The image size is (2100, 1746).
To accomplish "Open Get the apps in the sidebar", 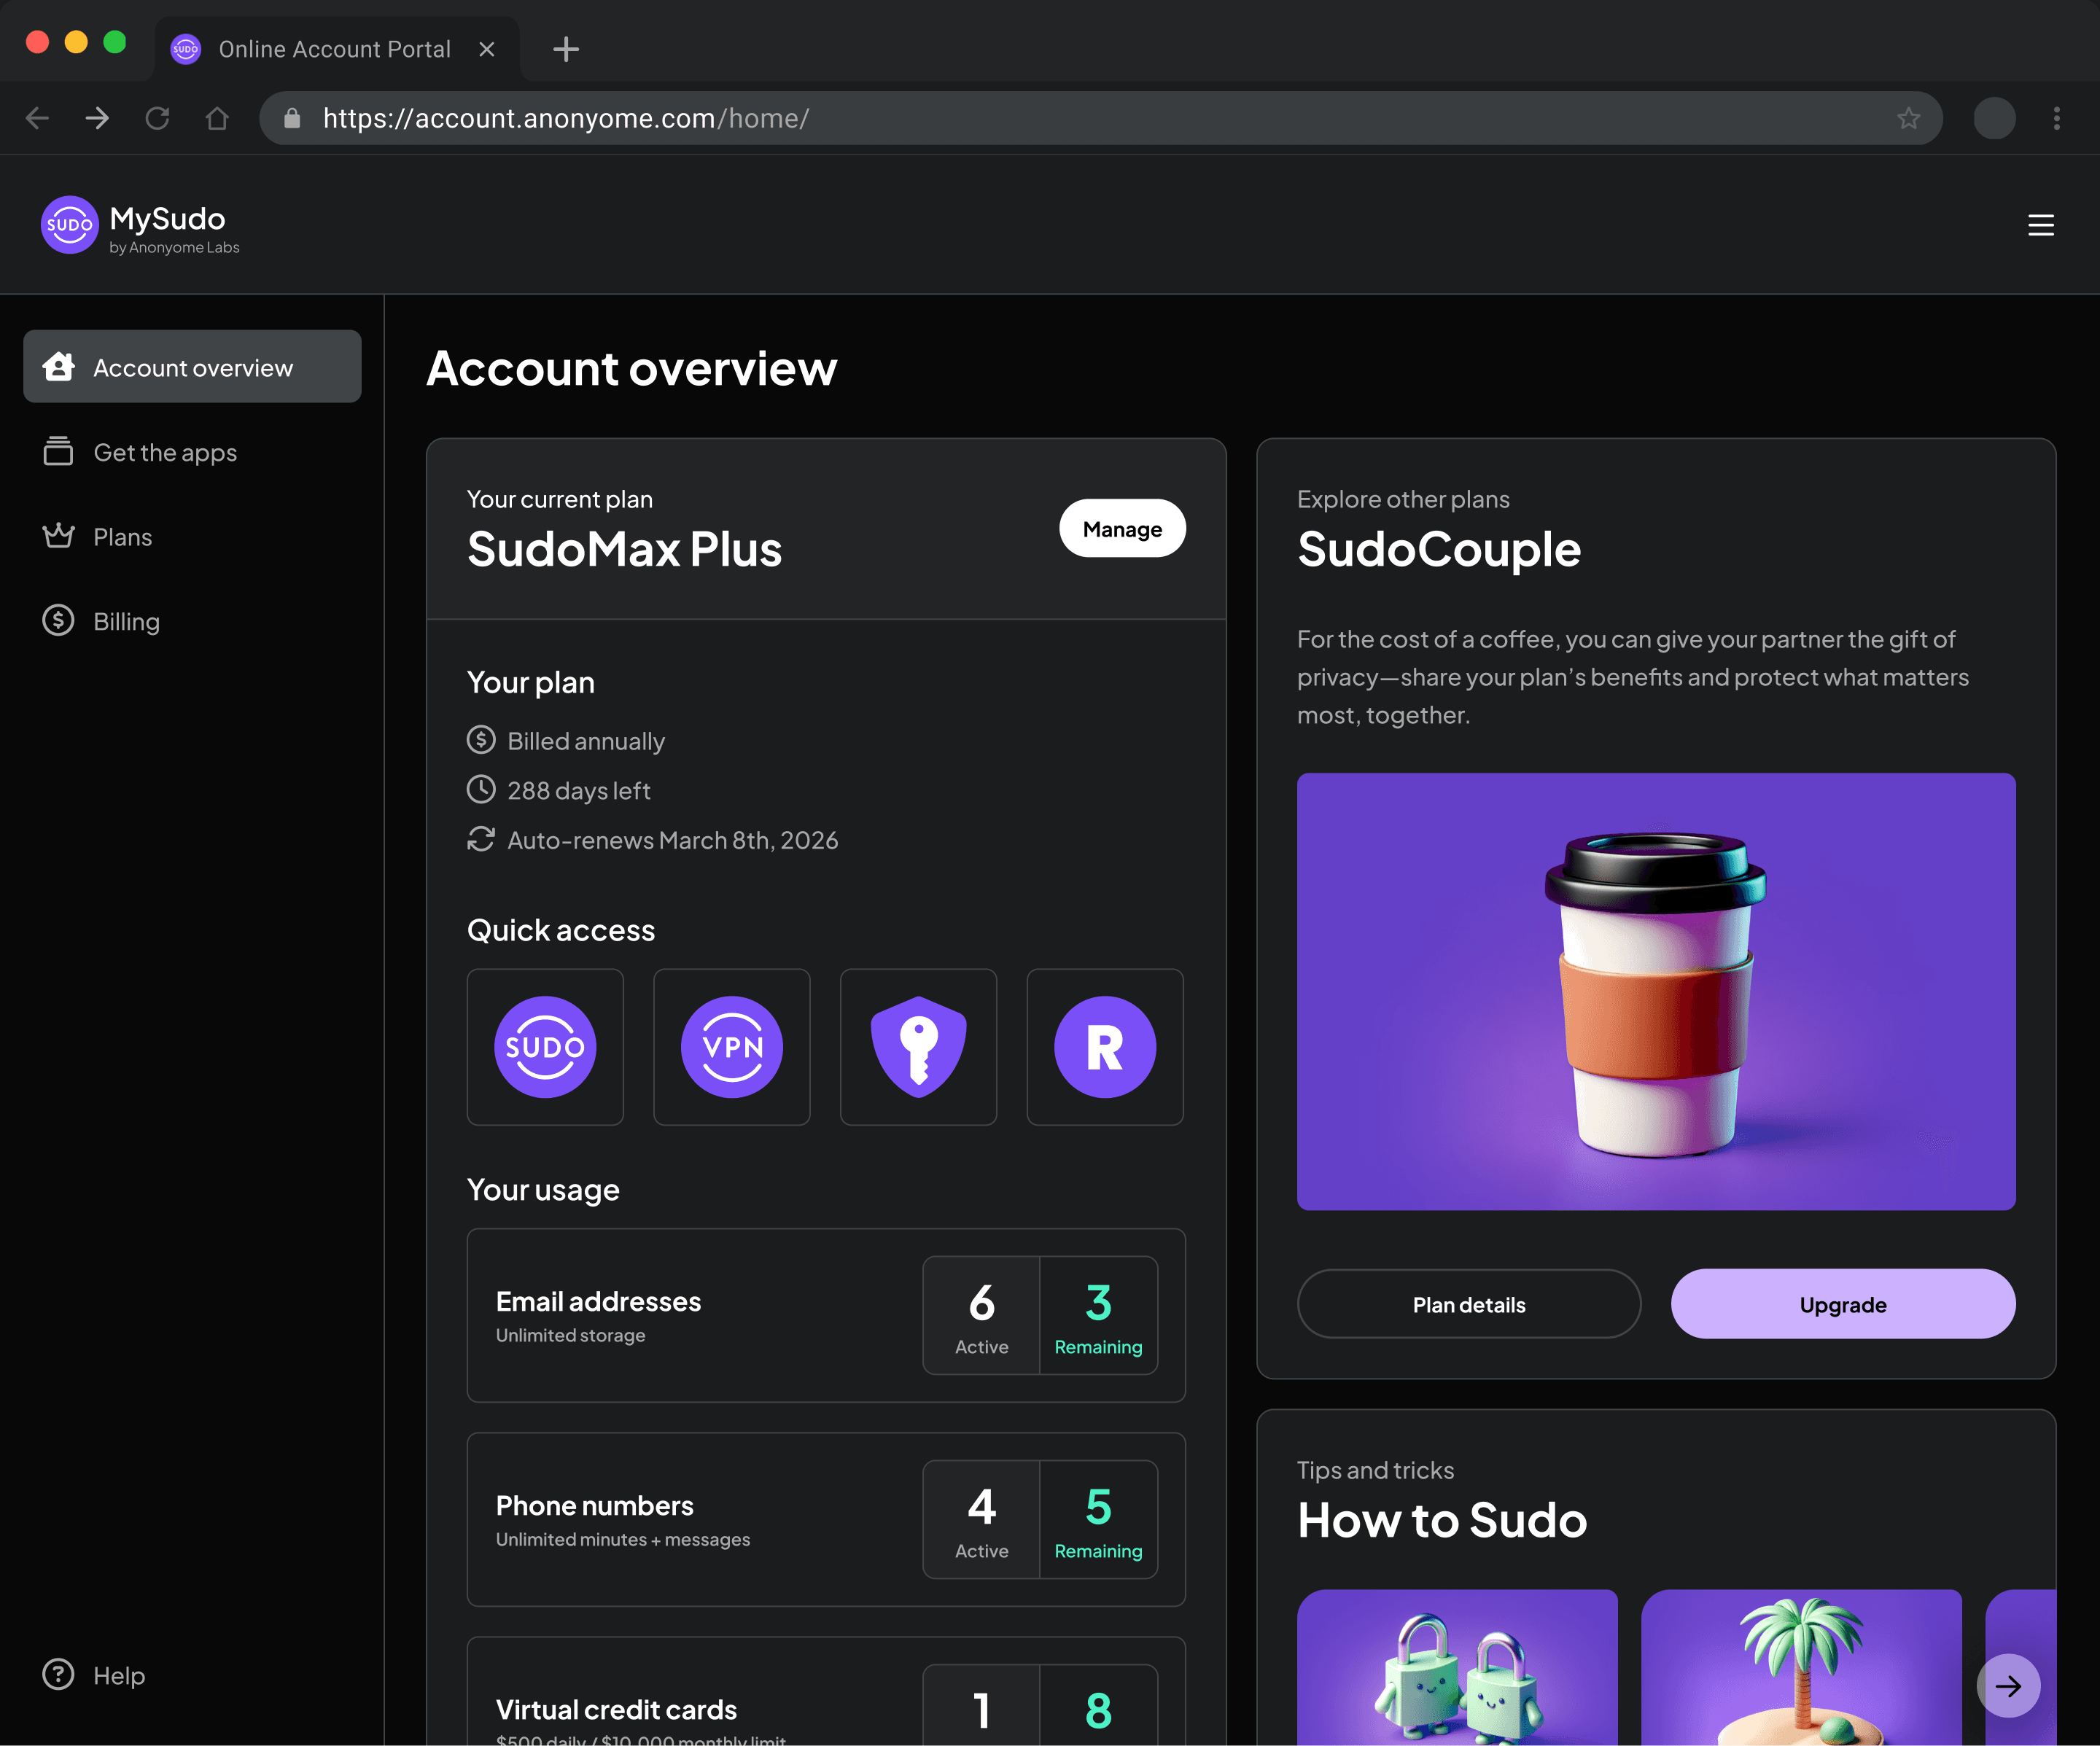I will (x=165, y=453).
